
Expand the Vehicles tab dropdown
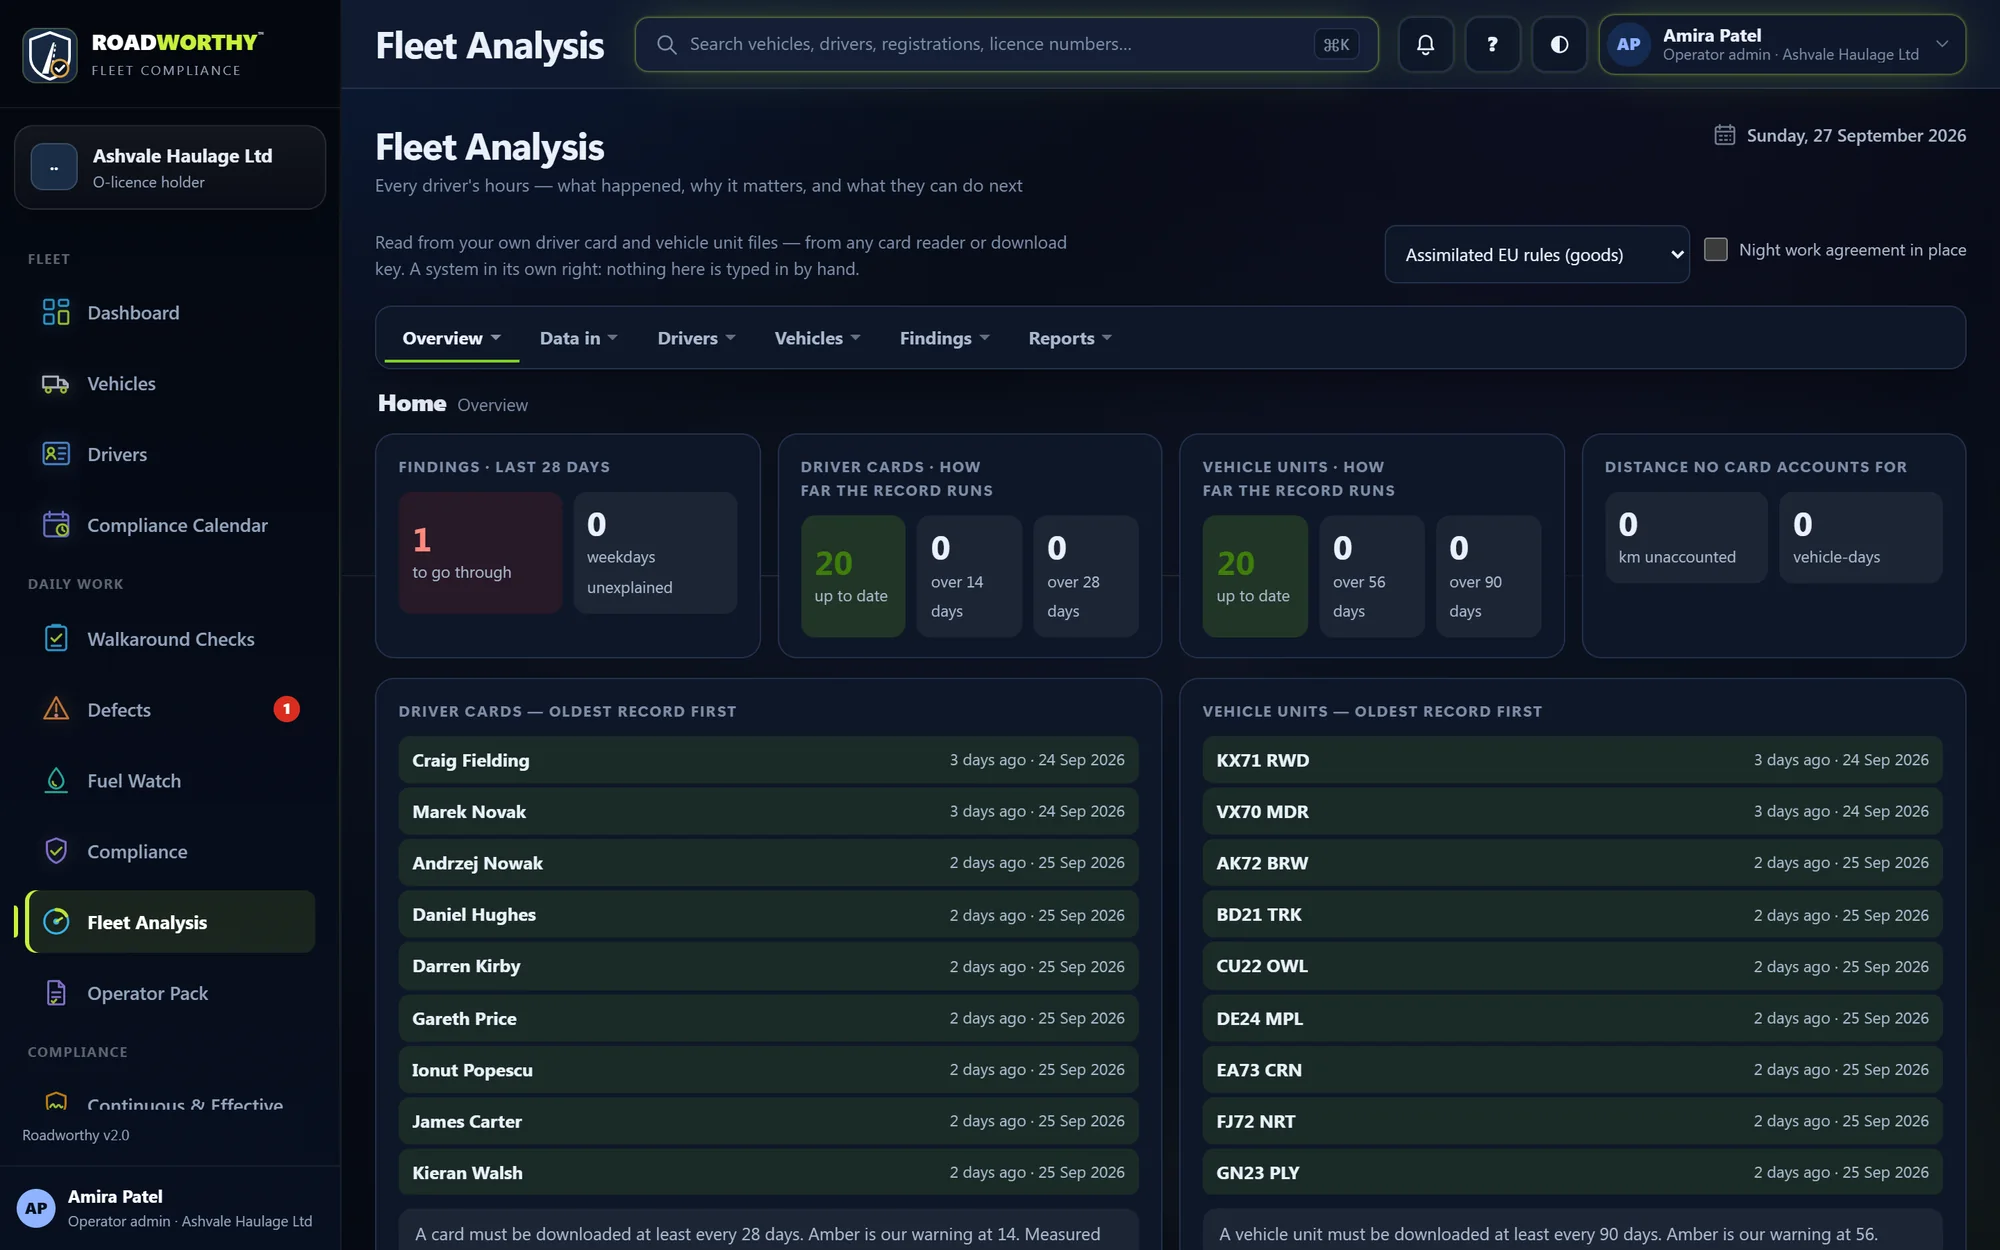tap(817, 338)
